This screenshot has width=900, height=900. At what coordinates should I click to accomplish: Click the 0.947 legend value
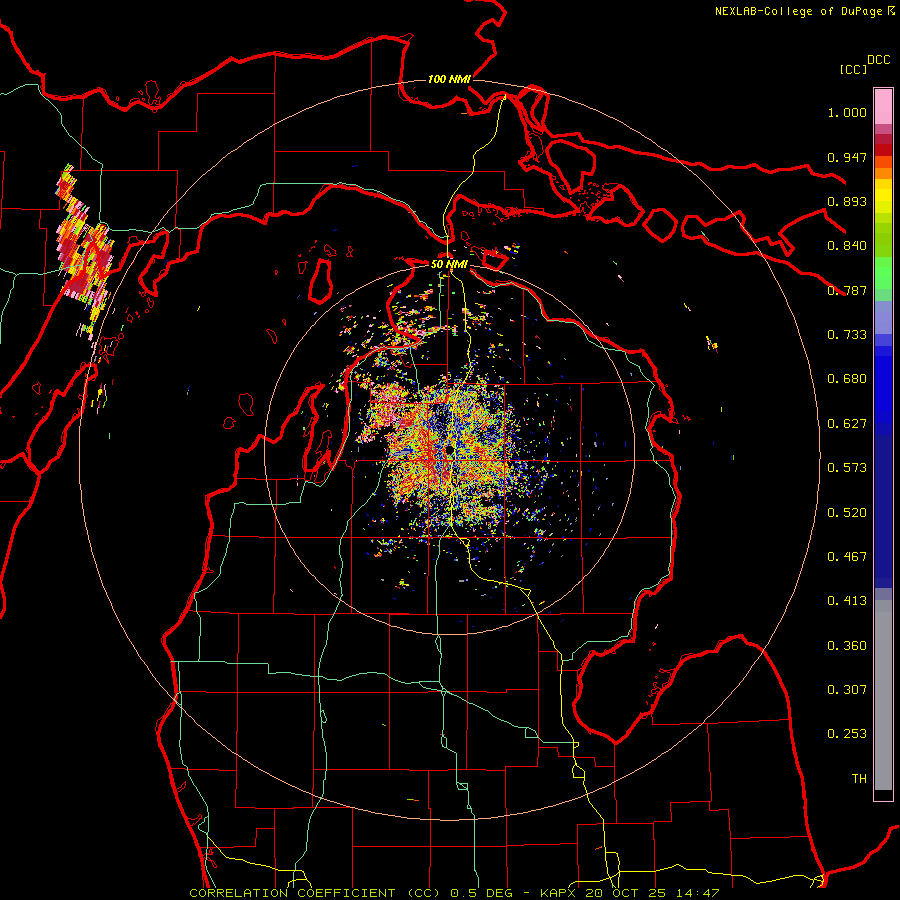click(x=847, y=157)
